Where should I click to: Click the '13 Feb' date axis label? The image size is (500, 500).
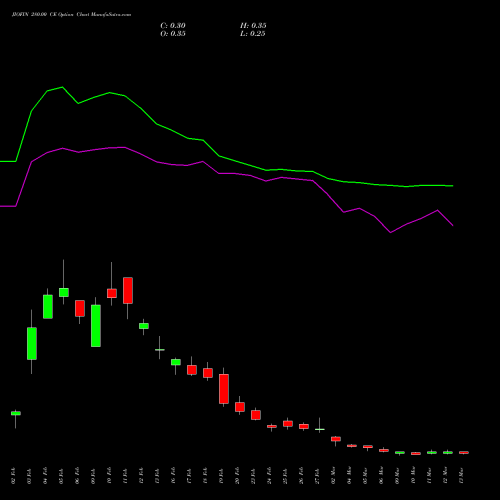click(x=157, y=476)
